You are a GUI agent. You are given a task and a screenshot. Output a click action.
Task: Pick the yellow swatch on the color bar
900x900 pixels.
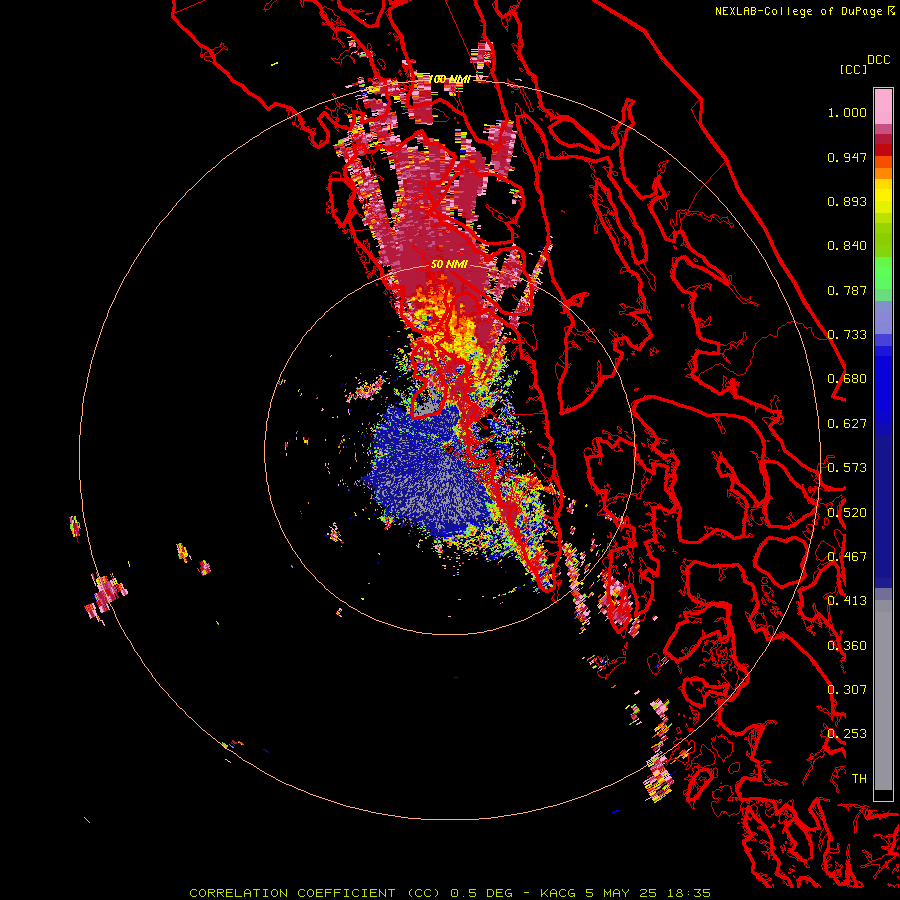[x=883, y=197]
